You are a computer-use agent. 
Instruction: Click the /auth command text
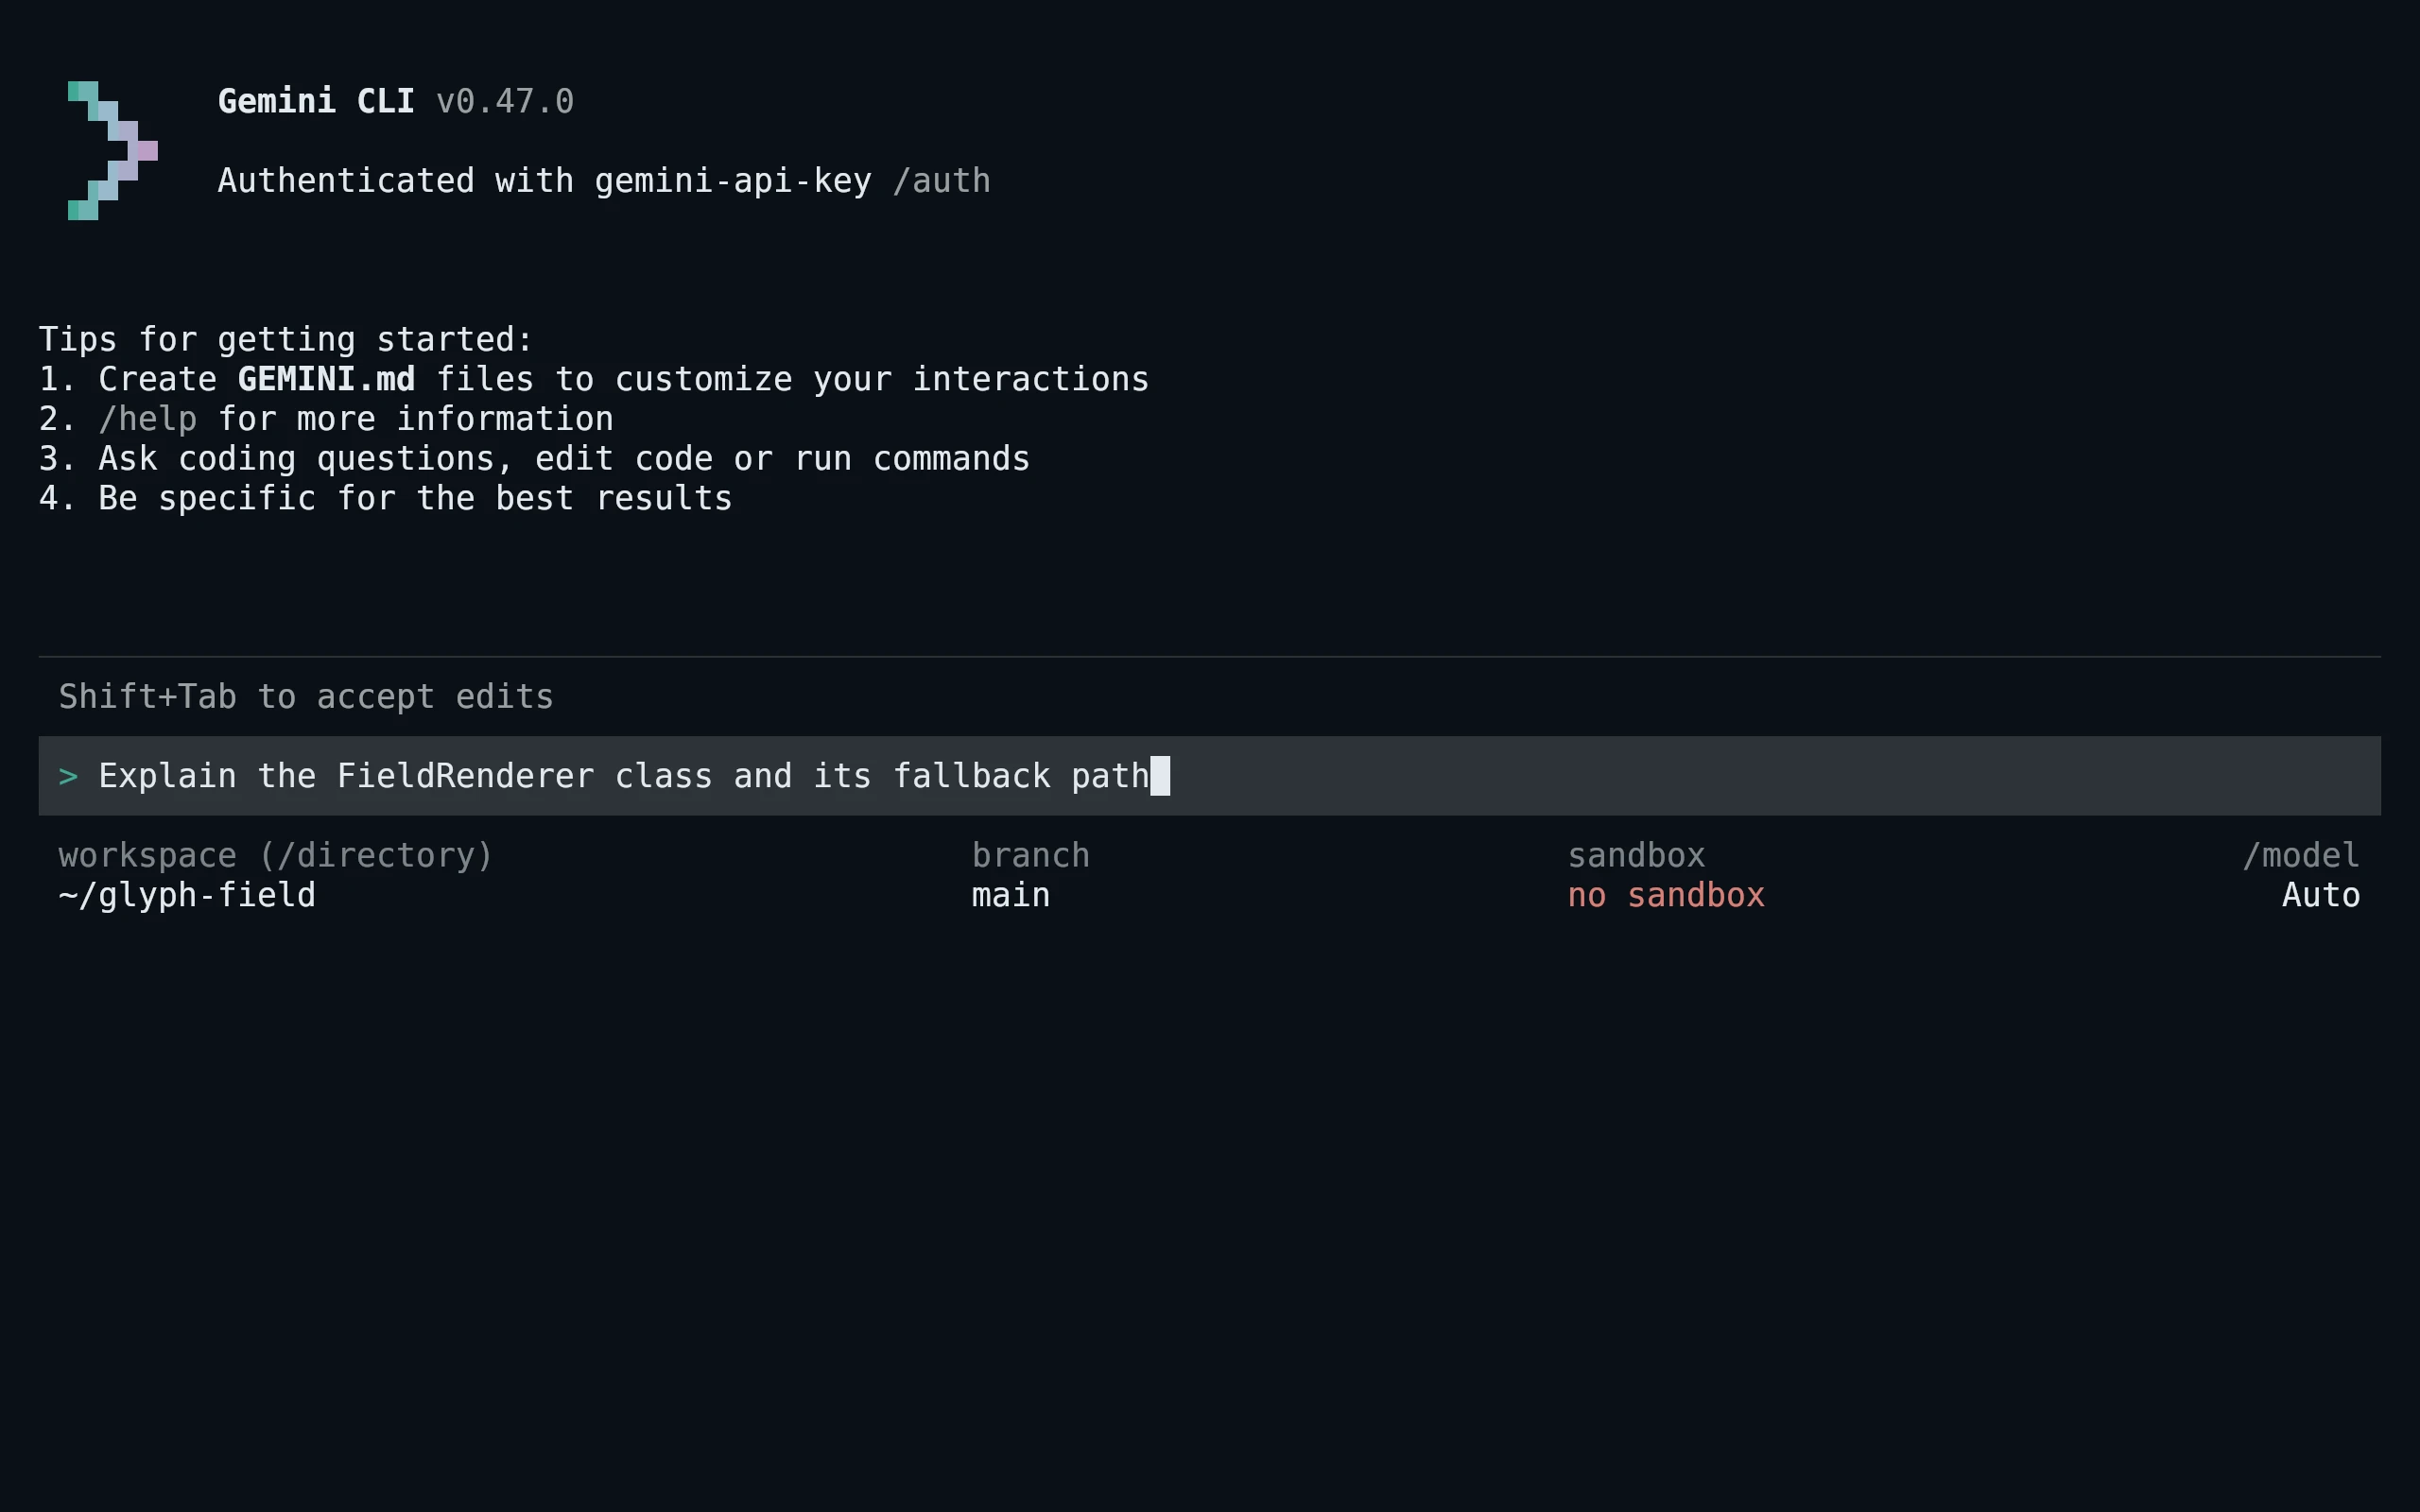click(x=941, y=181)
